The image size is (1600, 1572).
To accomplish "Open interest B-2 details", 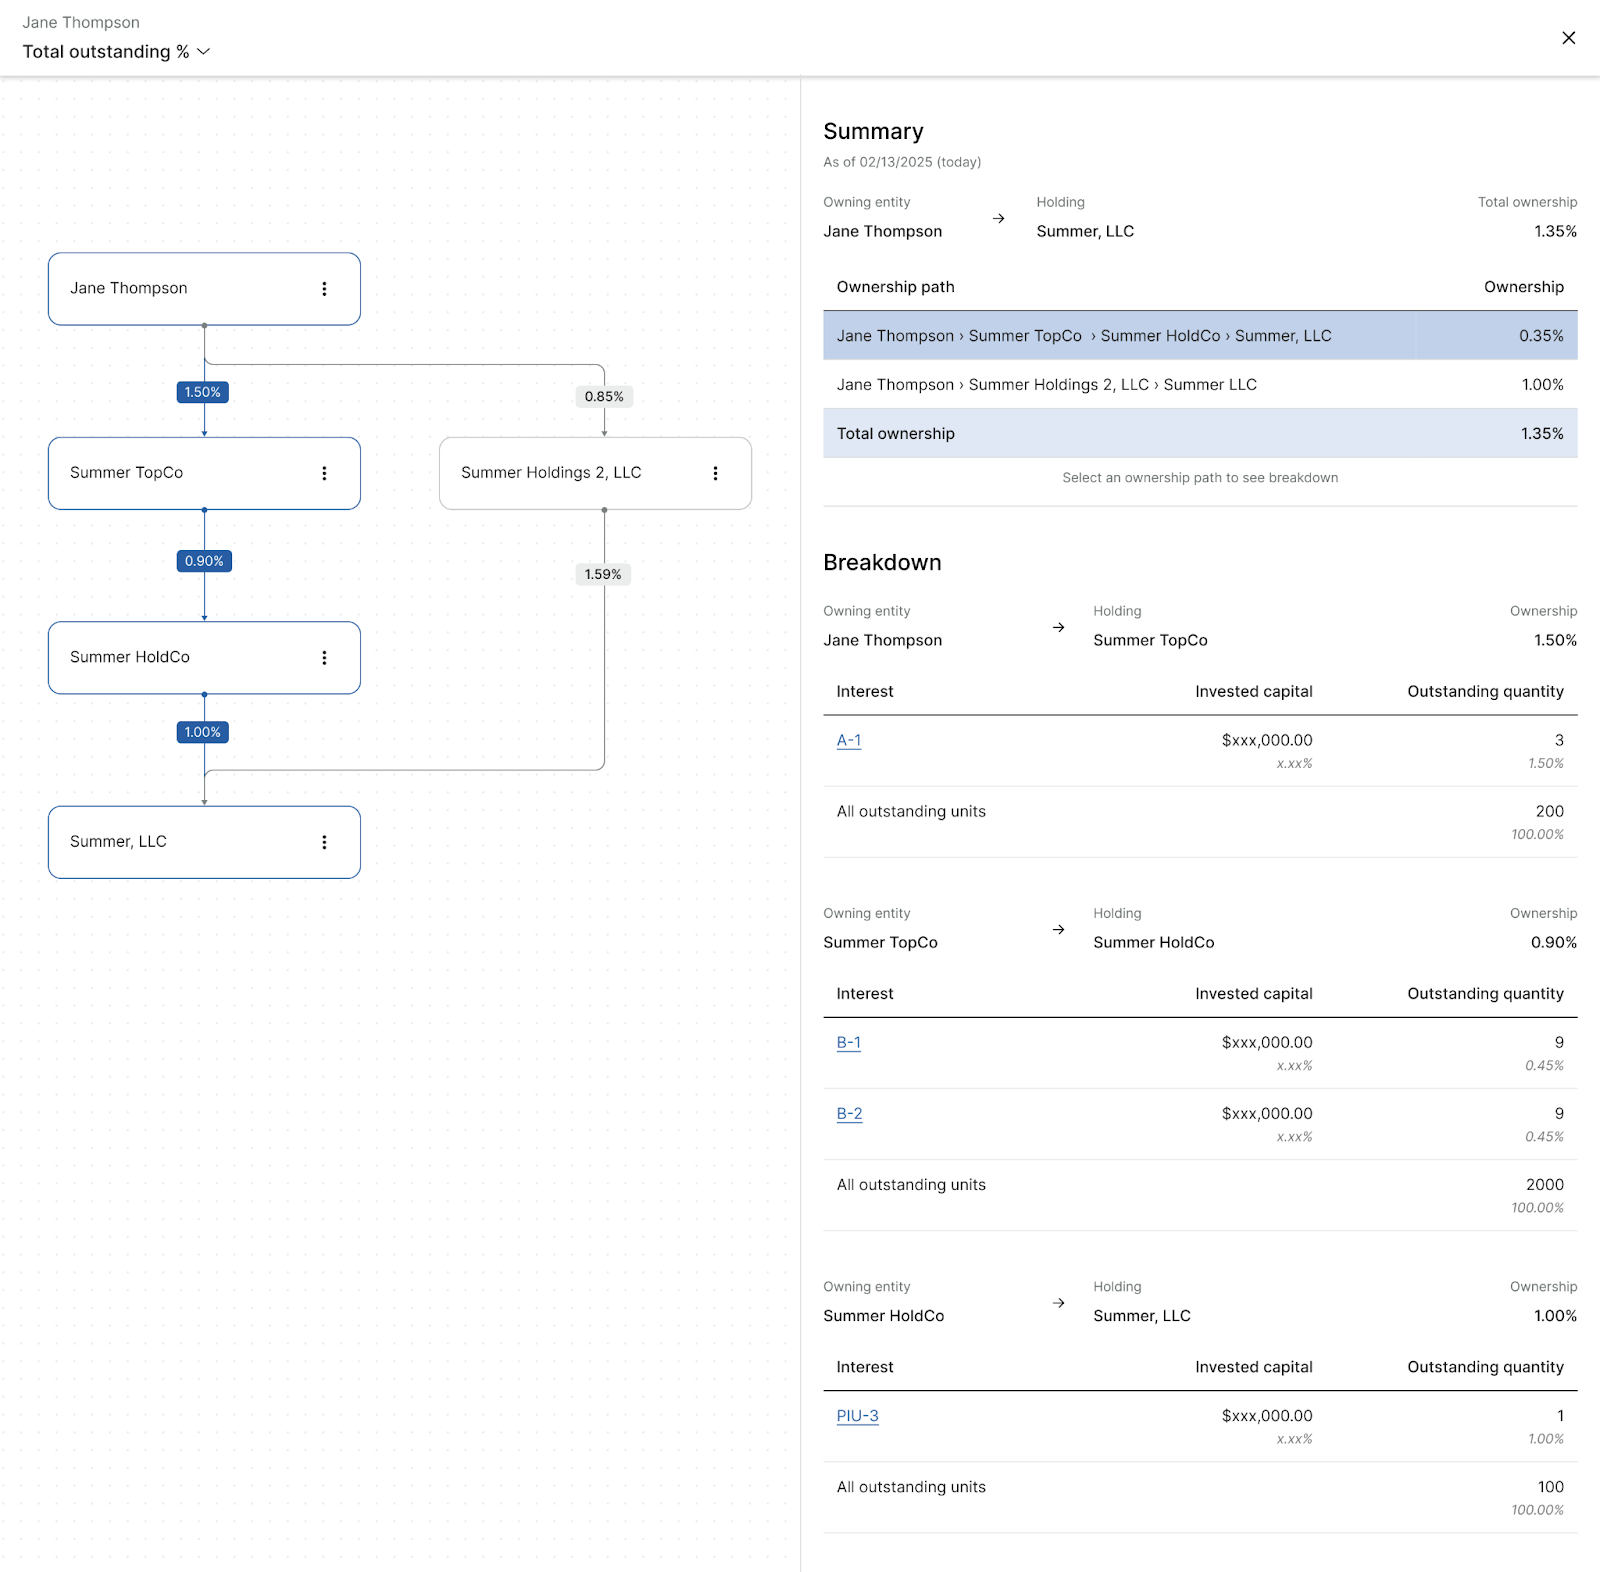I will click(848, 1113).
